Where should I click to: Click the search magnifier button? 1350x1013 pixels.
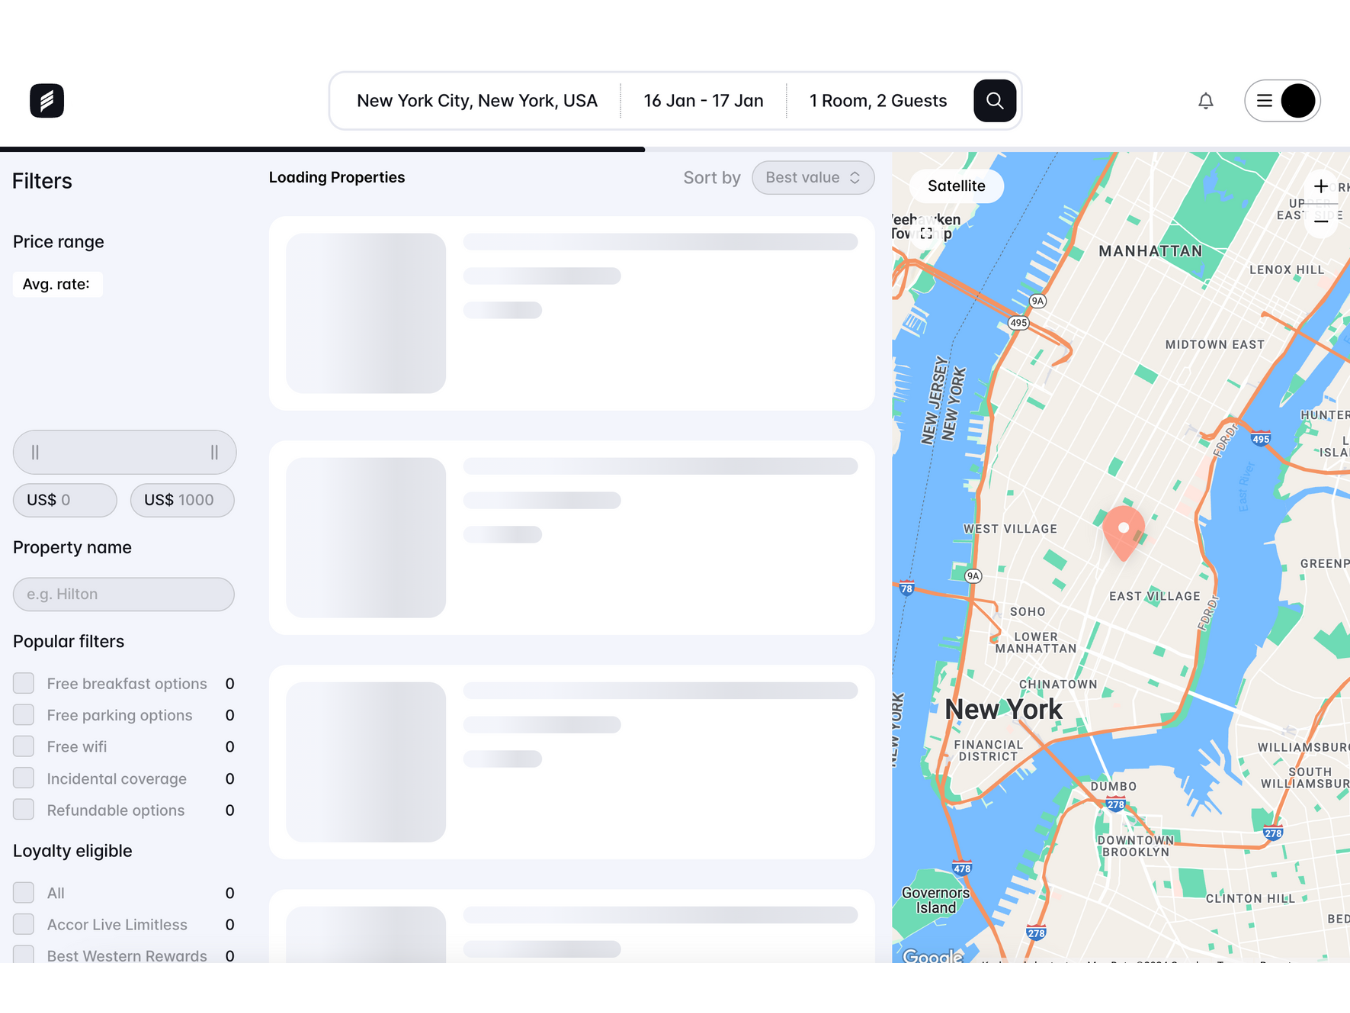click(x=994, y=101)
